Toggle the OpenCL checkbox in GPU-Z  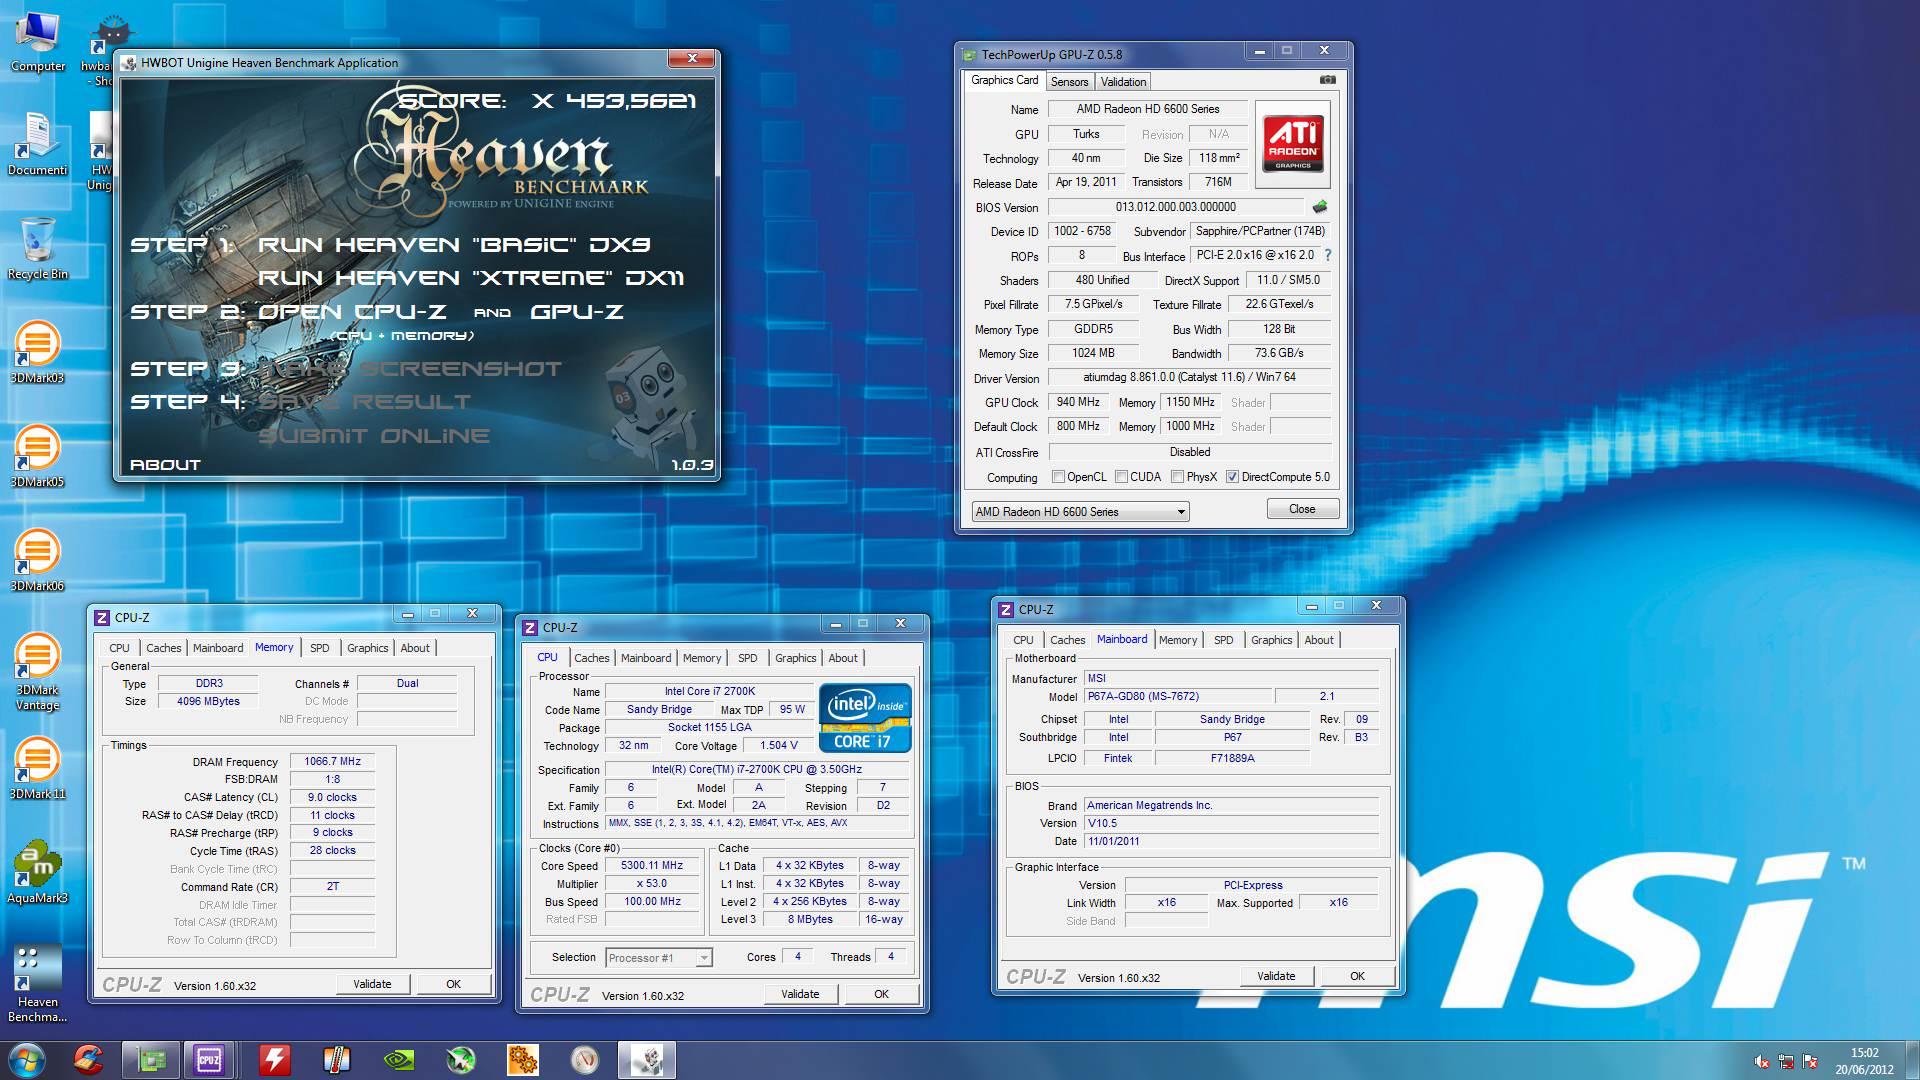(x=1058, y=477)
